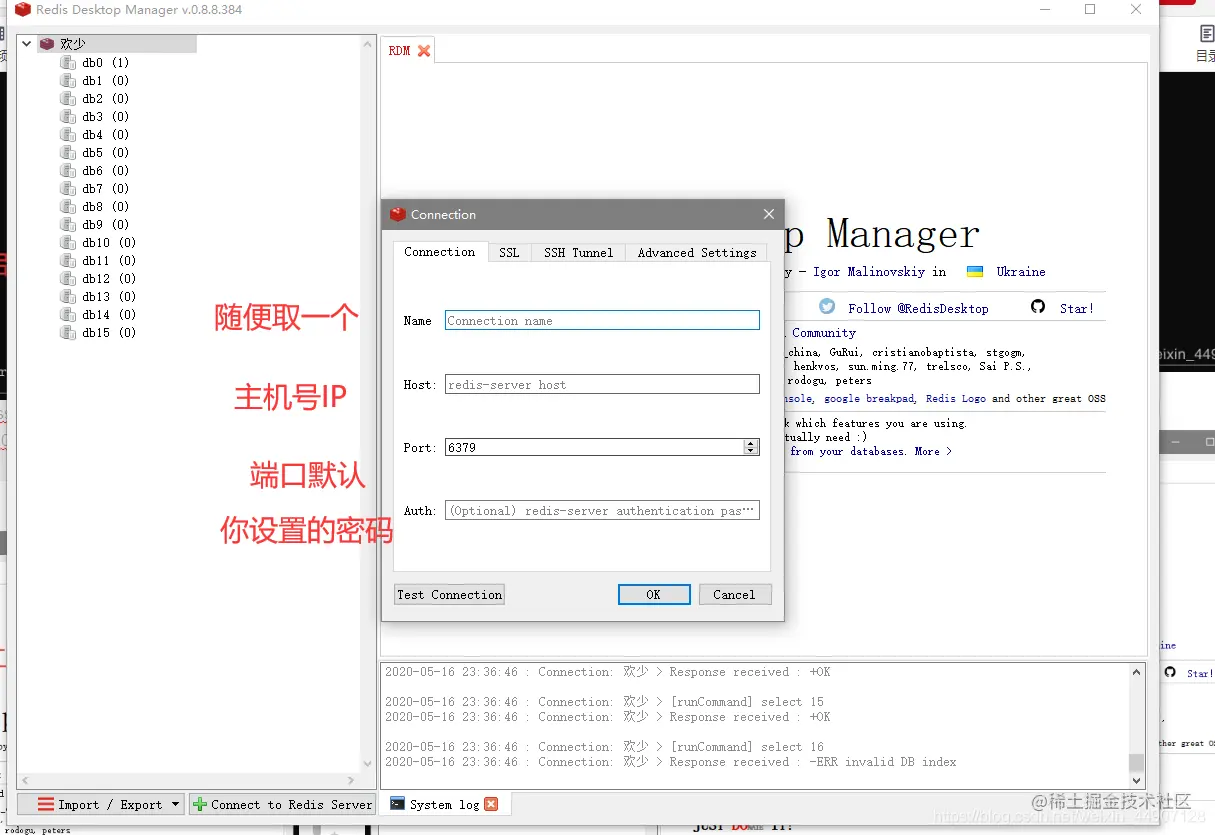Viewport: 1215px width, 835px height.
Task: Increase the Port value with up arrow
Action: click(751, 443)
